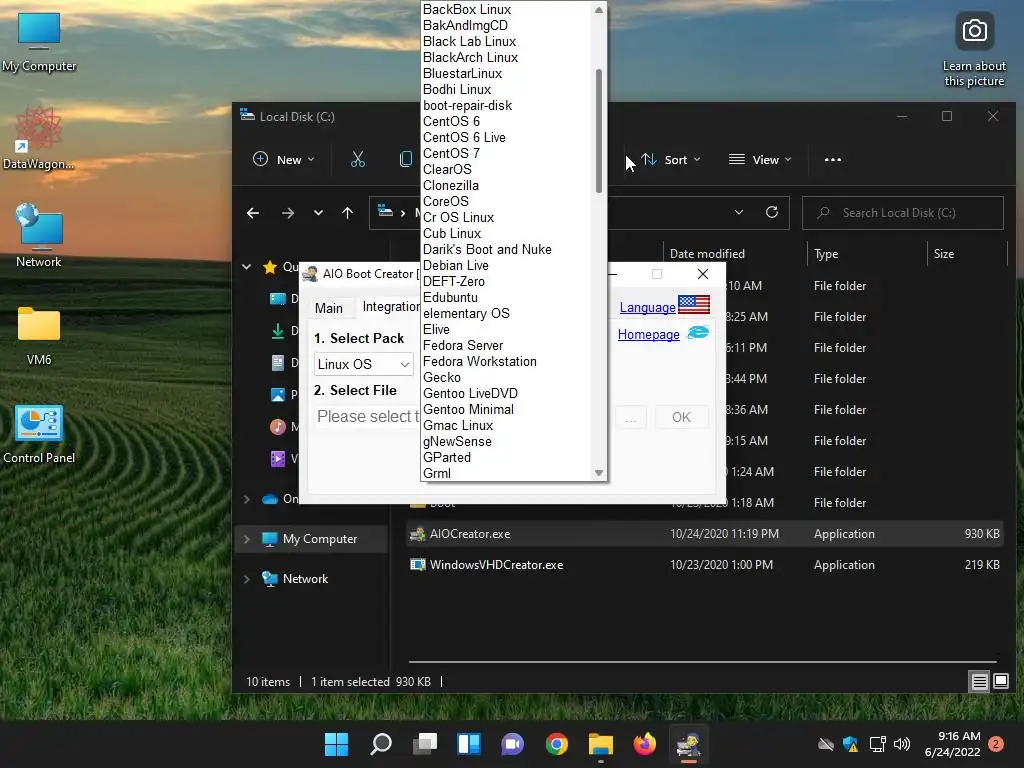Image resolution: width=1024 pixels, height=768 pixels.
Task: Launch Google Chrome from the taskbar
Action: click(x=556, y=744)
